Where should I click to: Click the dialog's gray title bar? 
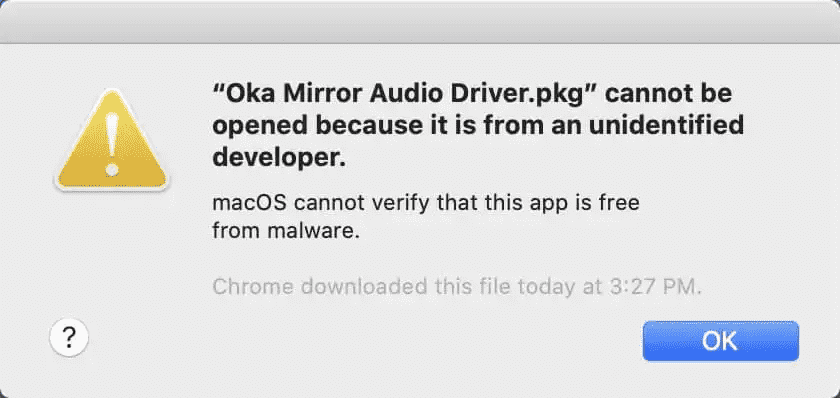[420, 21]
